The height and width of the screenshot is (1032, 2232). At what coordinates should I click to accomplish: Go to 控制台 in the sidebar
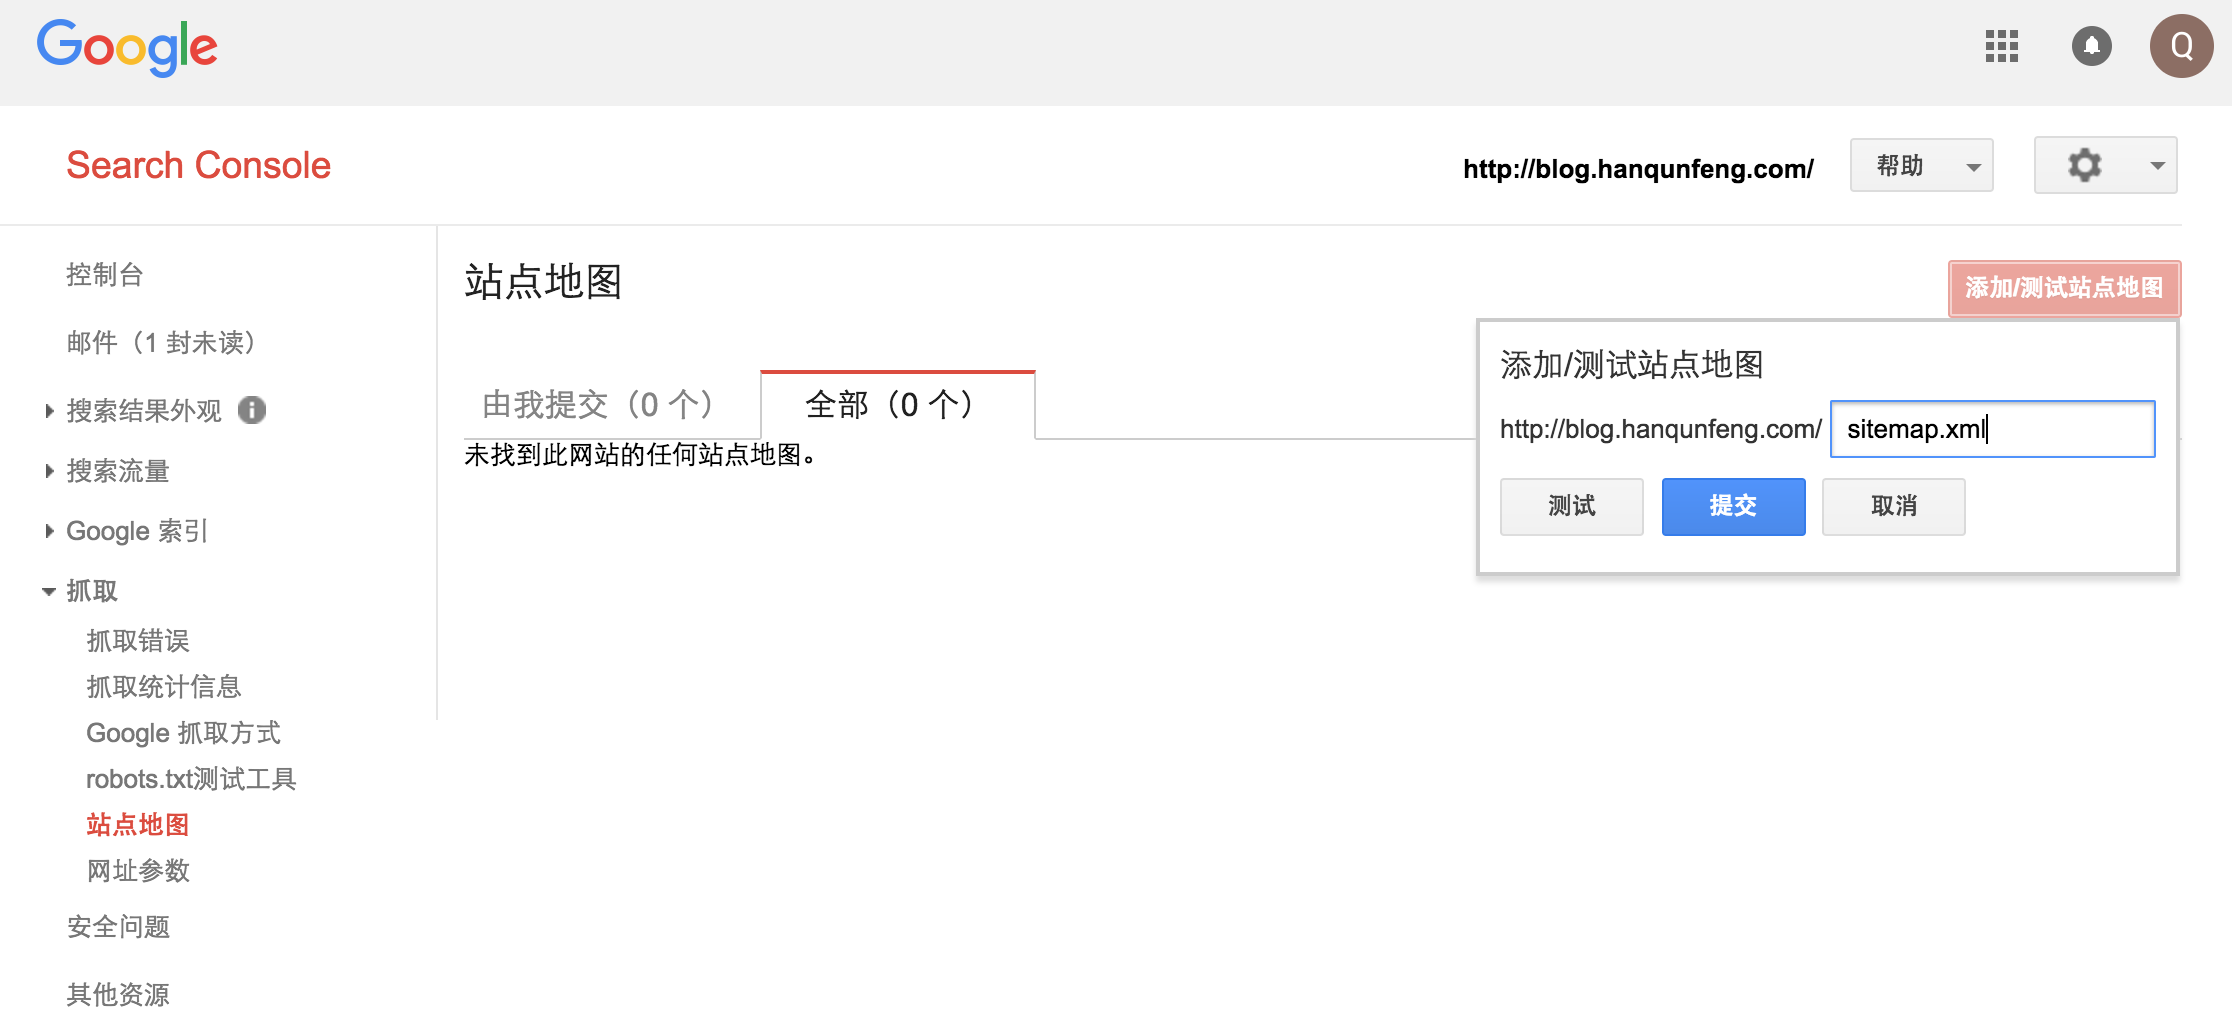click(105, 275)
